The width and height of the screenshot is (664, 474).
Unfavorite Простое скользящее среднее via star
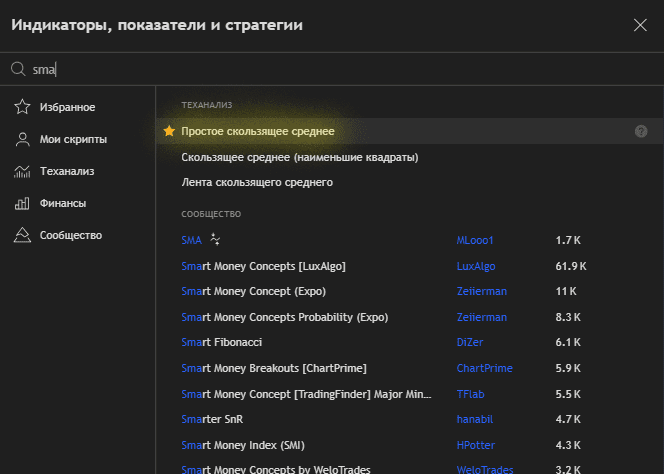point(169,131)
